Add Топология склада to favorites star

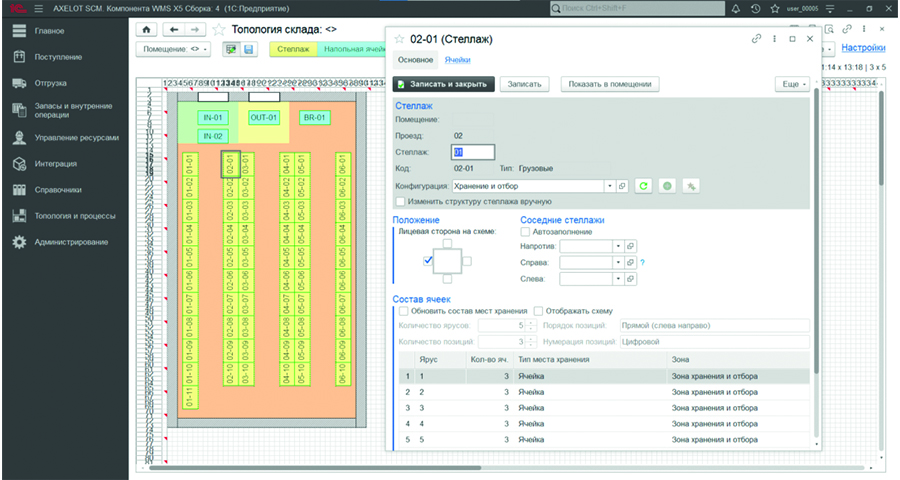pyautogui.click(x=219, y=30)
